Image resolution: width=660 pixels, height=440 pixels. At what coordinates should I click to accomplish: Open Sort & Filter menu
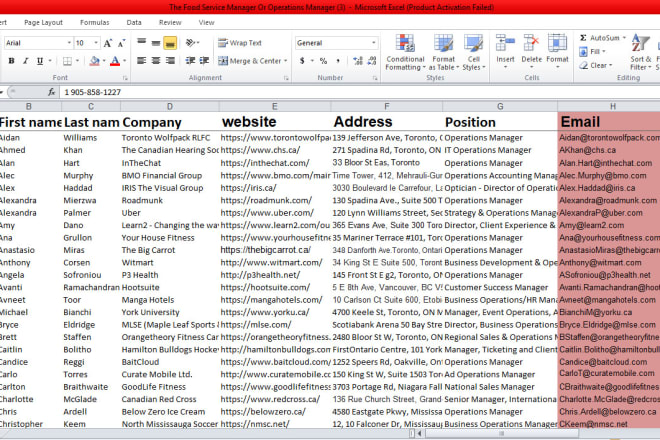tap(641, 52)
